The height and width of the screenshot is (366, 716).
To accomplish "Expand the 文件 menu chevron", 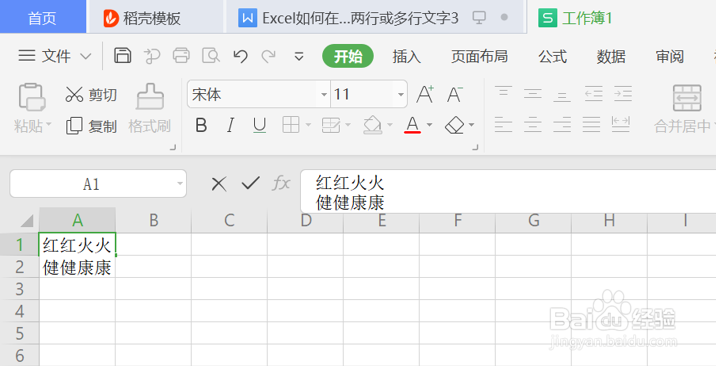I will (85, 57).
